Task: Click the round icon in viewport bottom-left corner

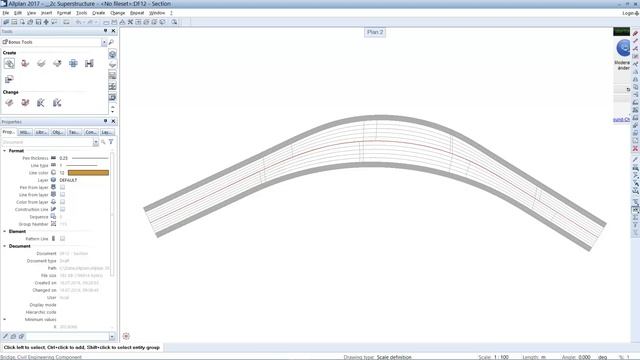Action: click(126, 336)
